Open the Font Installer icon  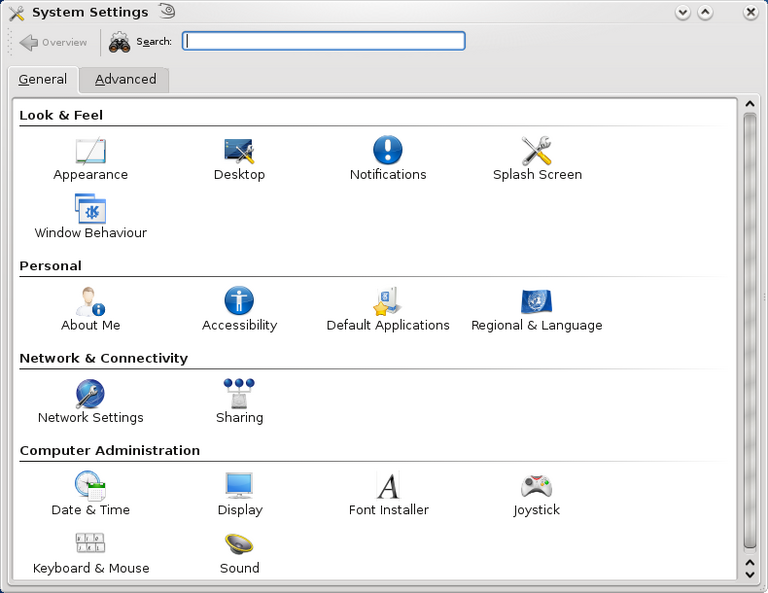pyautogui.click(x=388, y=486)
